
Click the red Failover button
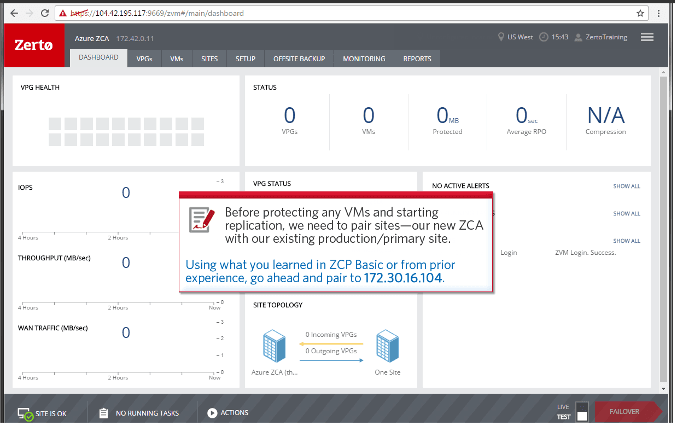click(x=626, y=412)
